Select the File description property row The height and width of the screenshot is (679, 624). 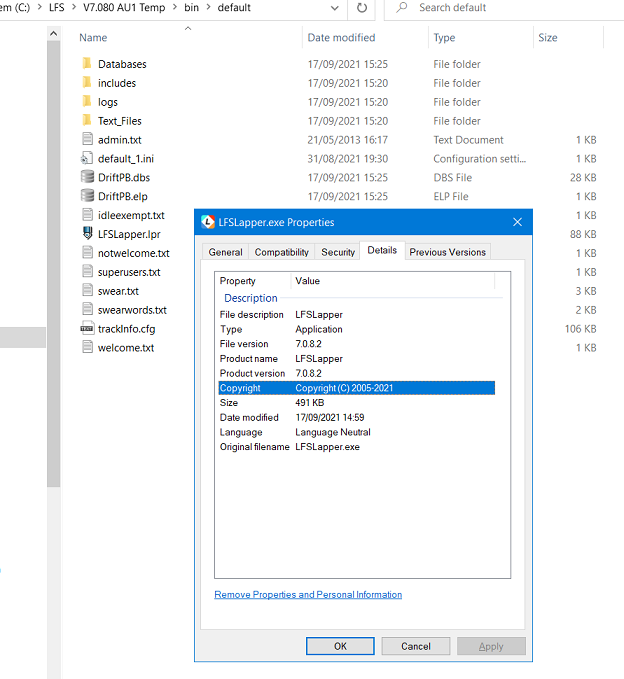pyautogui.click(x=356, y=314)
